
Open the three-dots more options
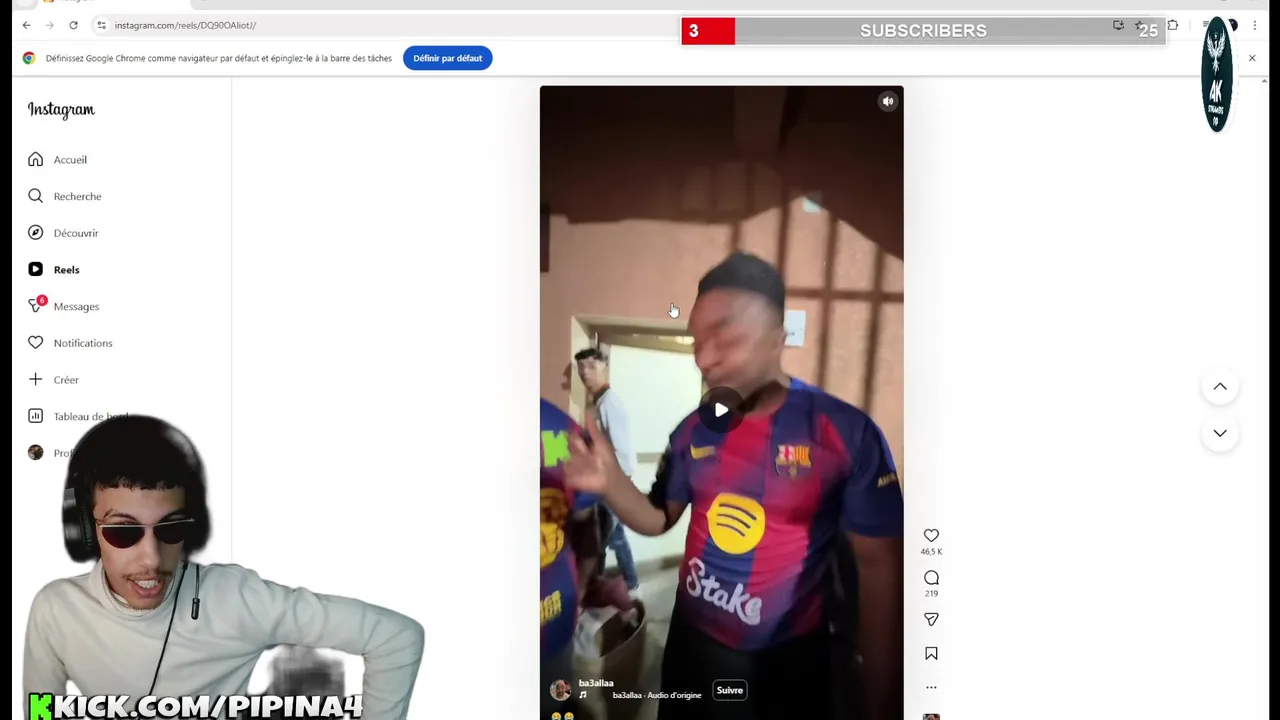931,687
